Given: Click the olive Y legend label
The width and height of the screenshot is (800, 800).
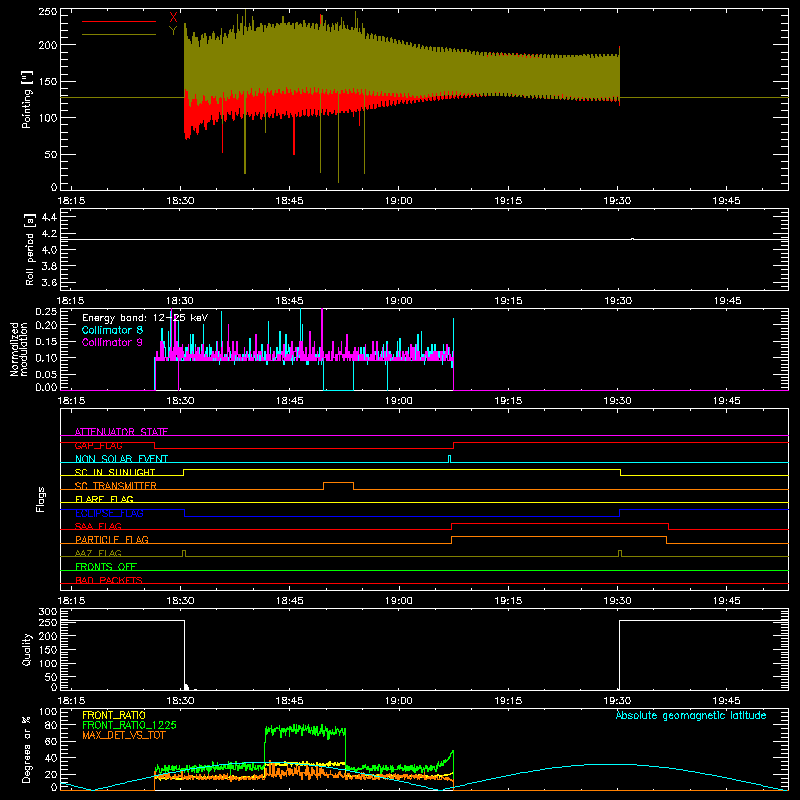Looking at the screenshot, I should click(173, 31).
